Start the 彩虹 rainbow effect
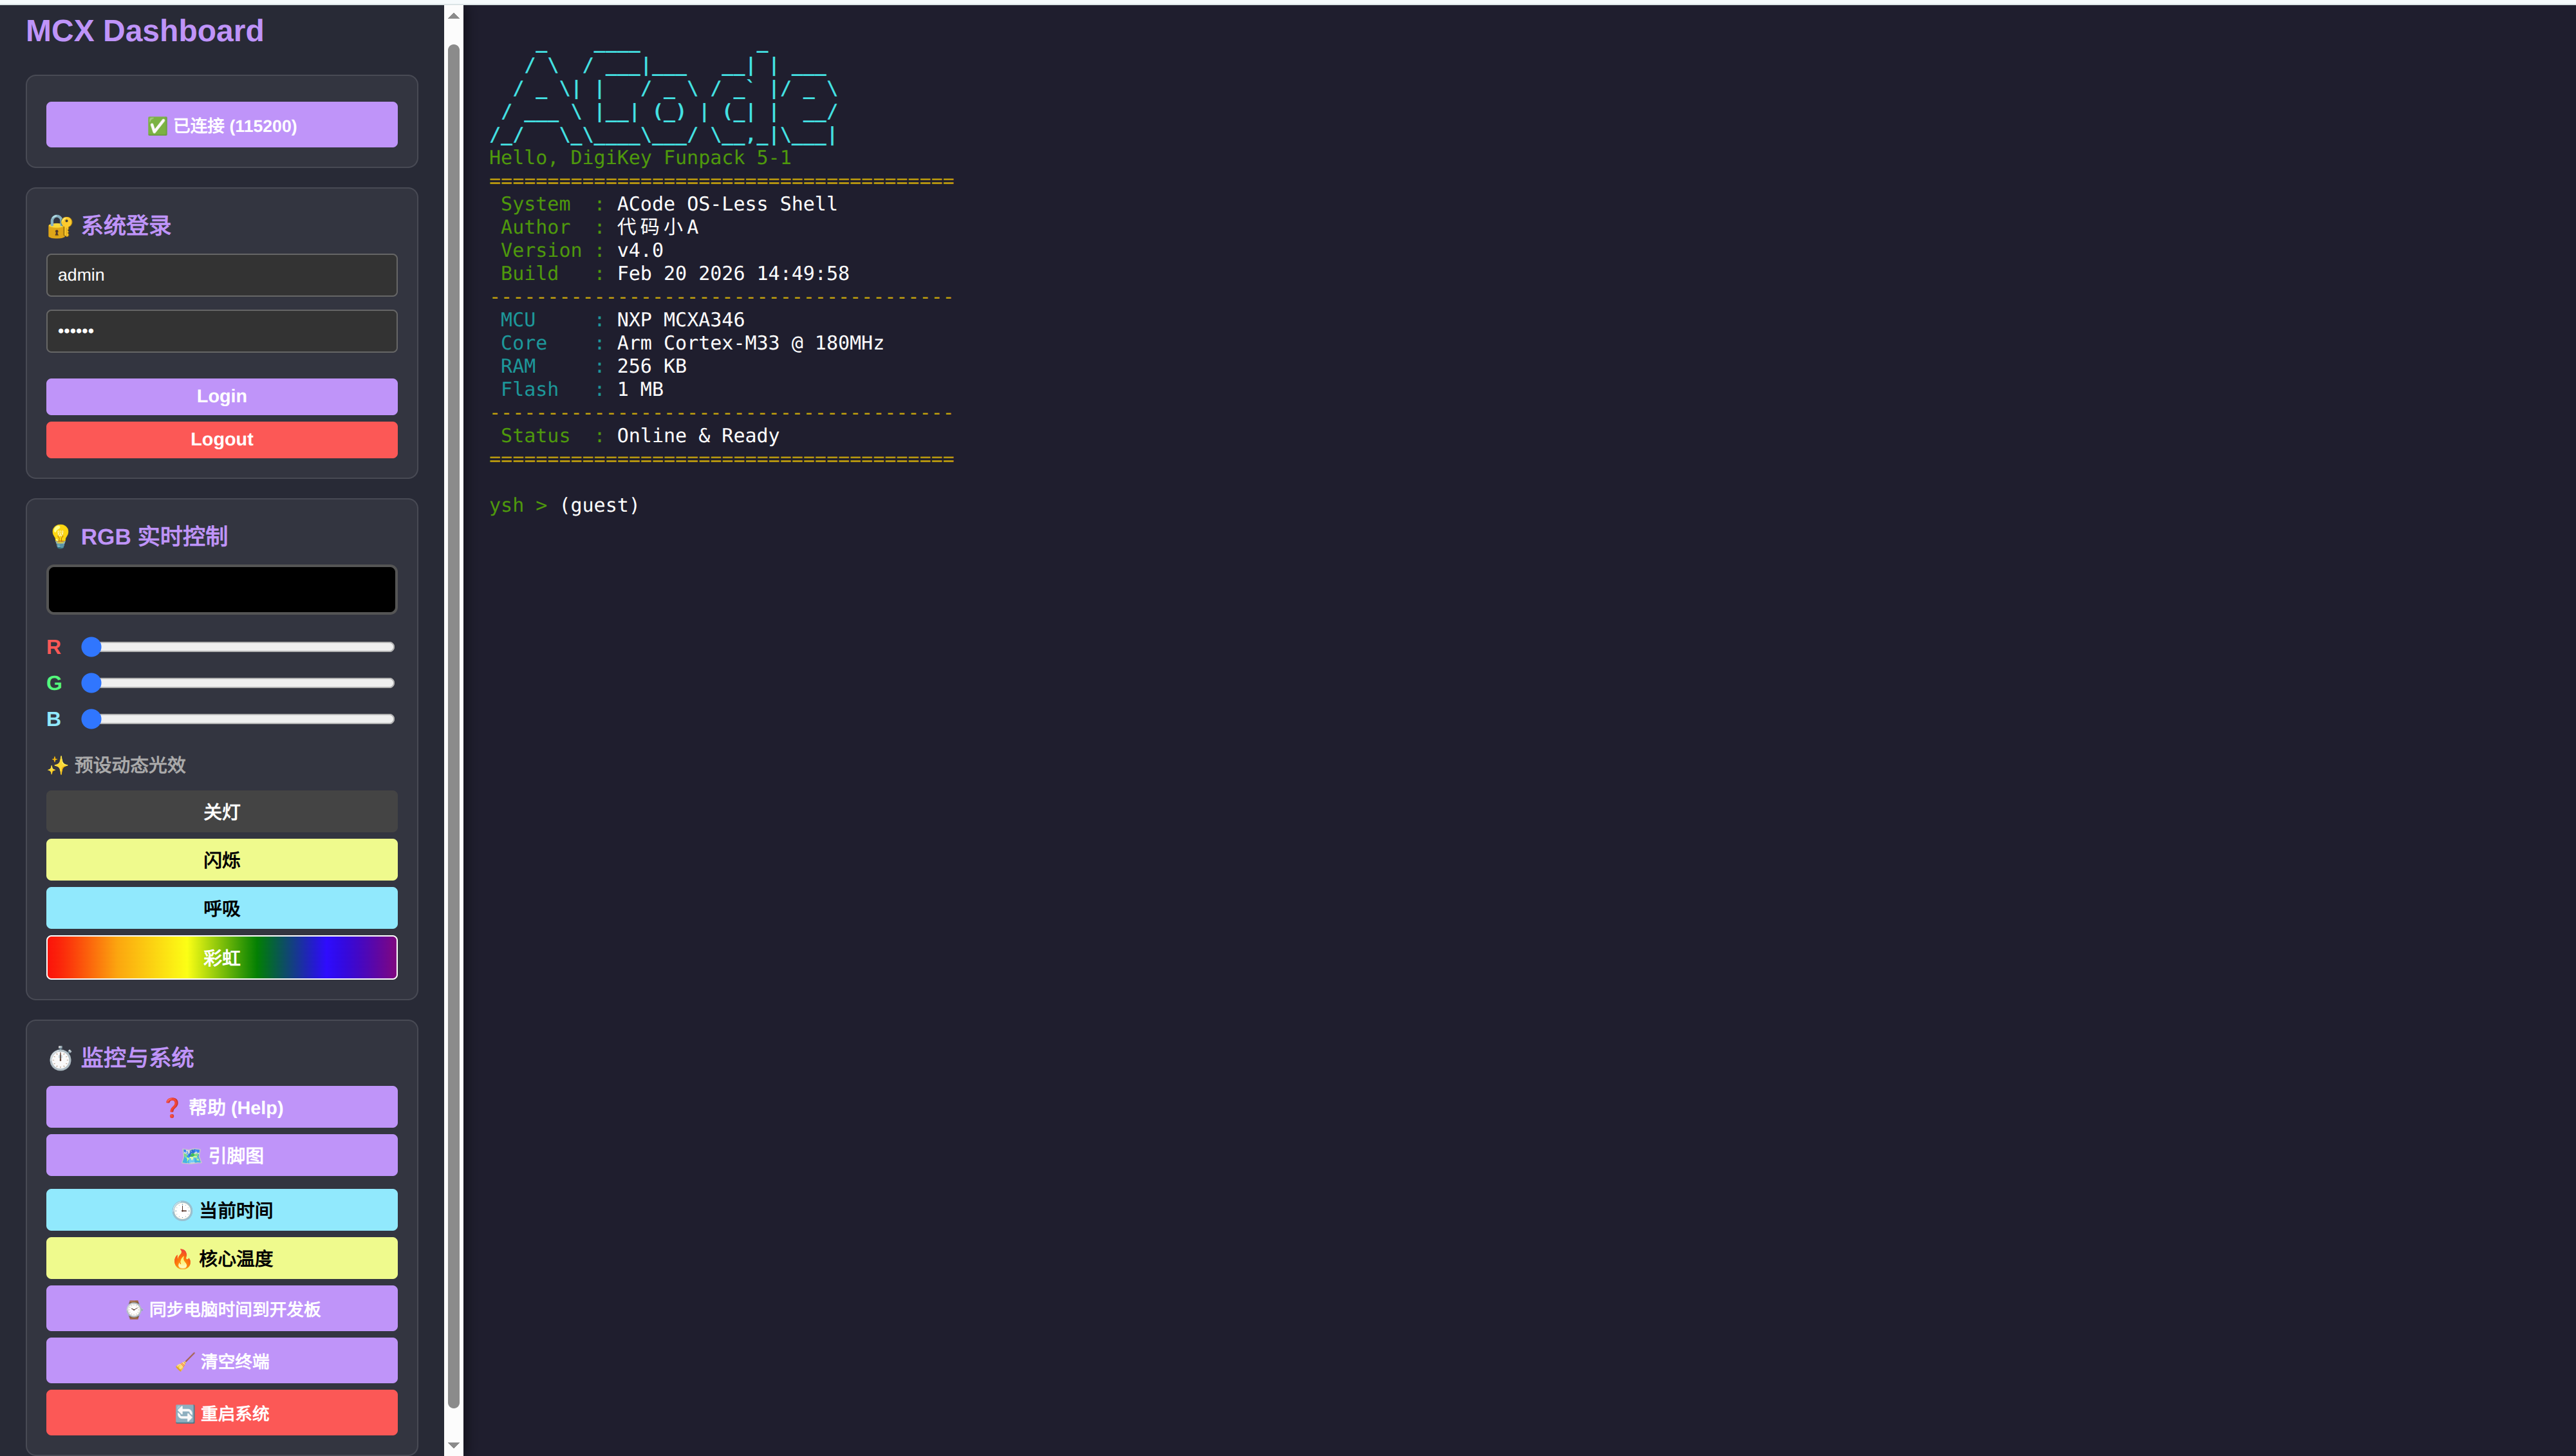 (x=221, y=957)
